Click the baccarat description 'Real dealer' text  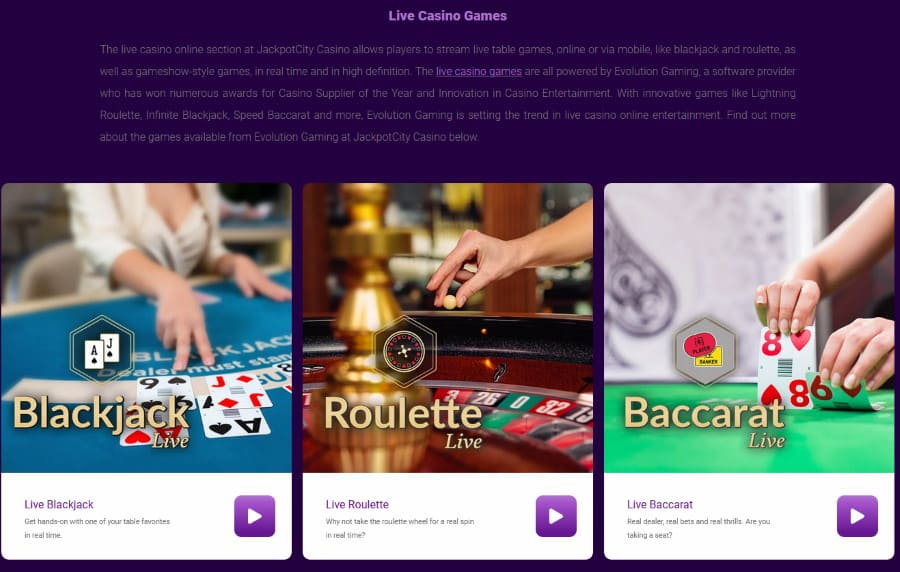pyautogui.click(x=699, y=528)
